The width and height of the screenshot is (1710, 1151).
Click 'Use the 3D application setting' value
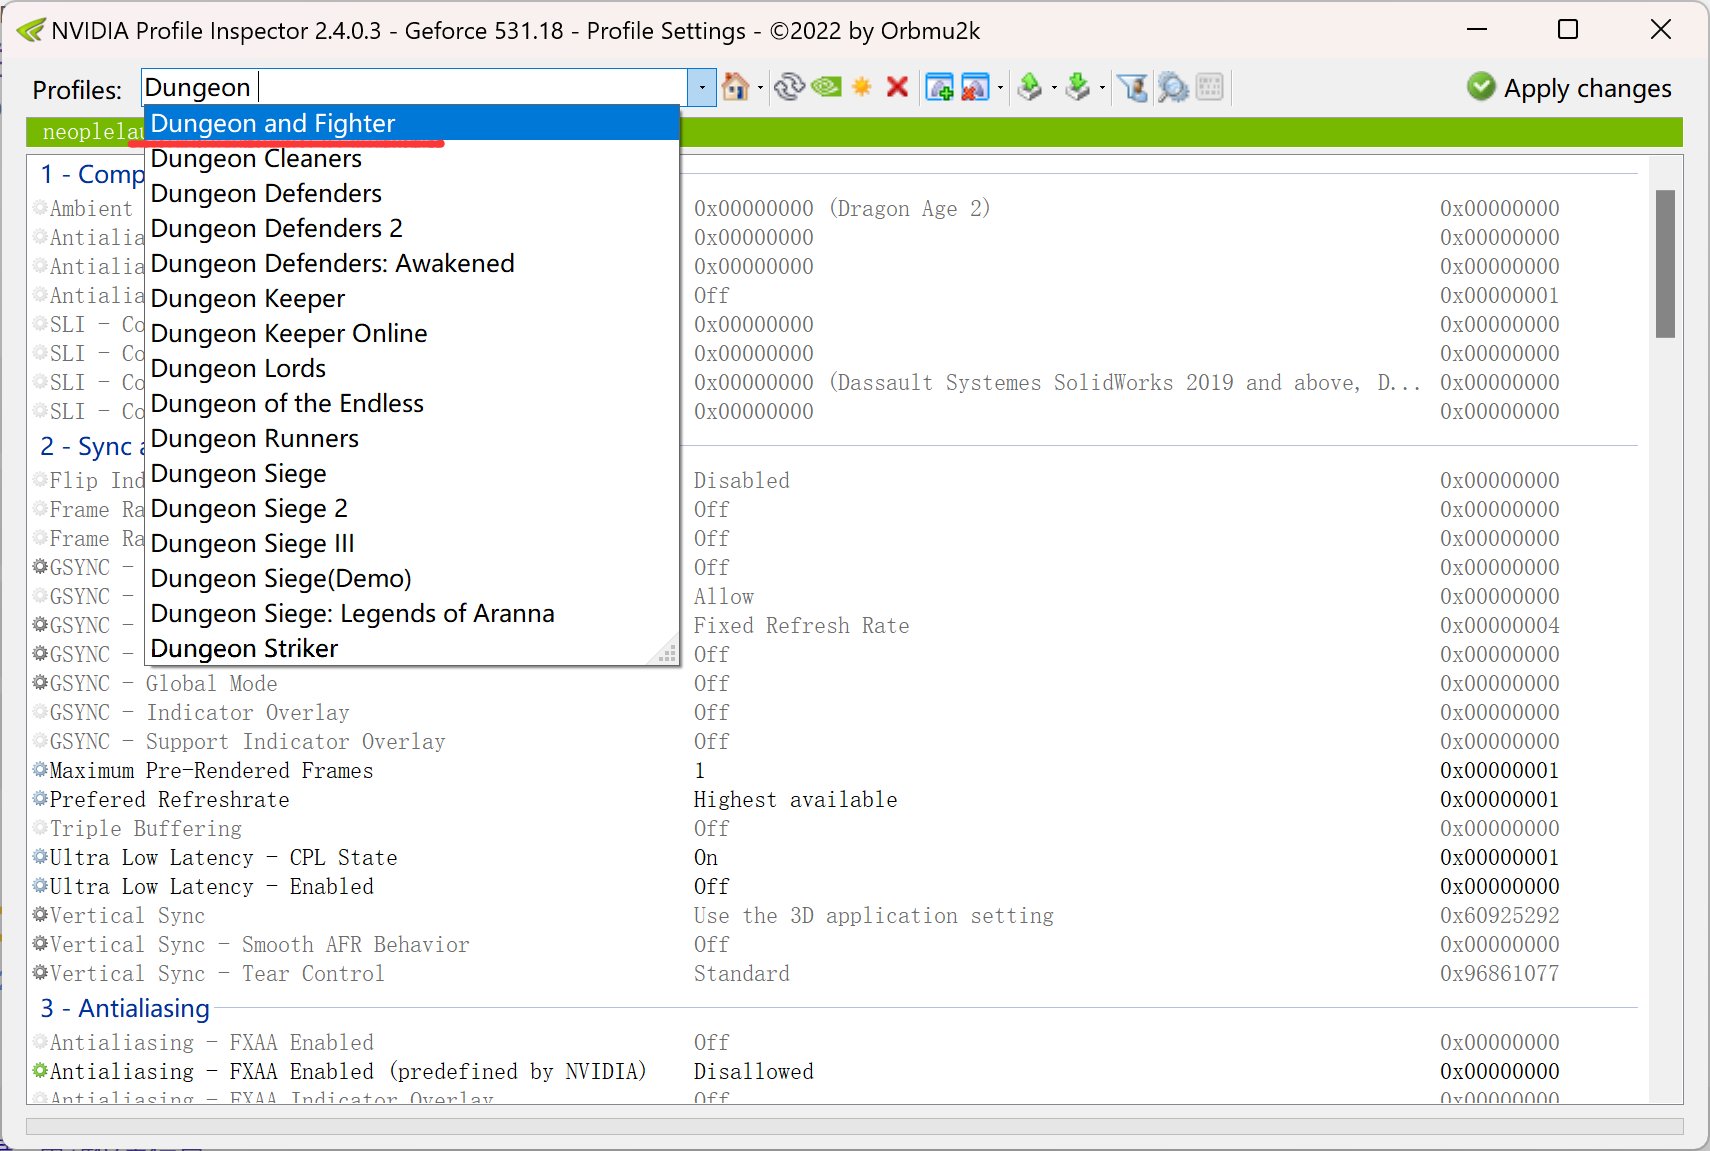(873, 916)
